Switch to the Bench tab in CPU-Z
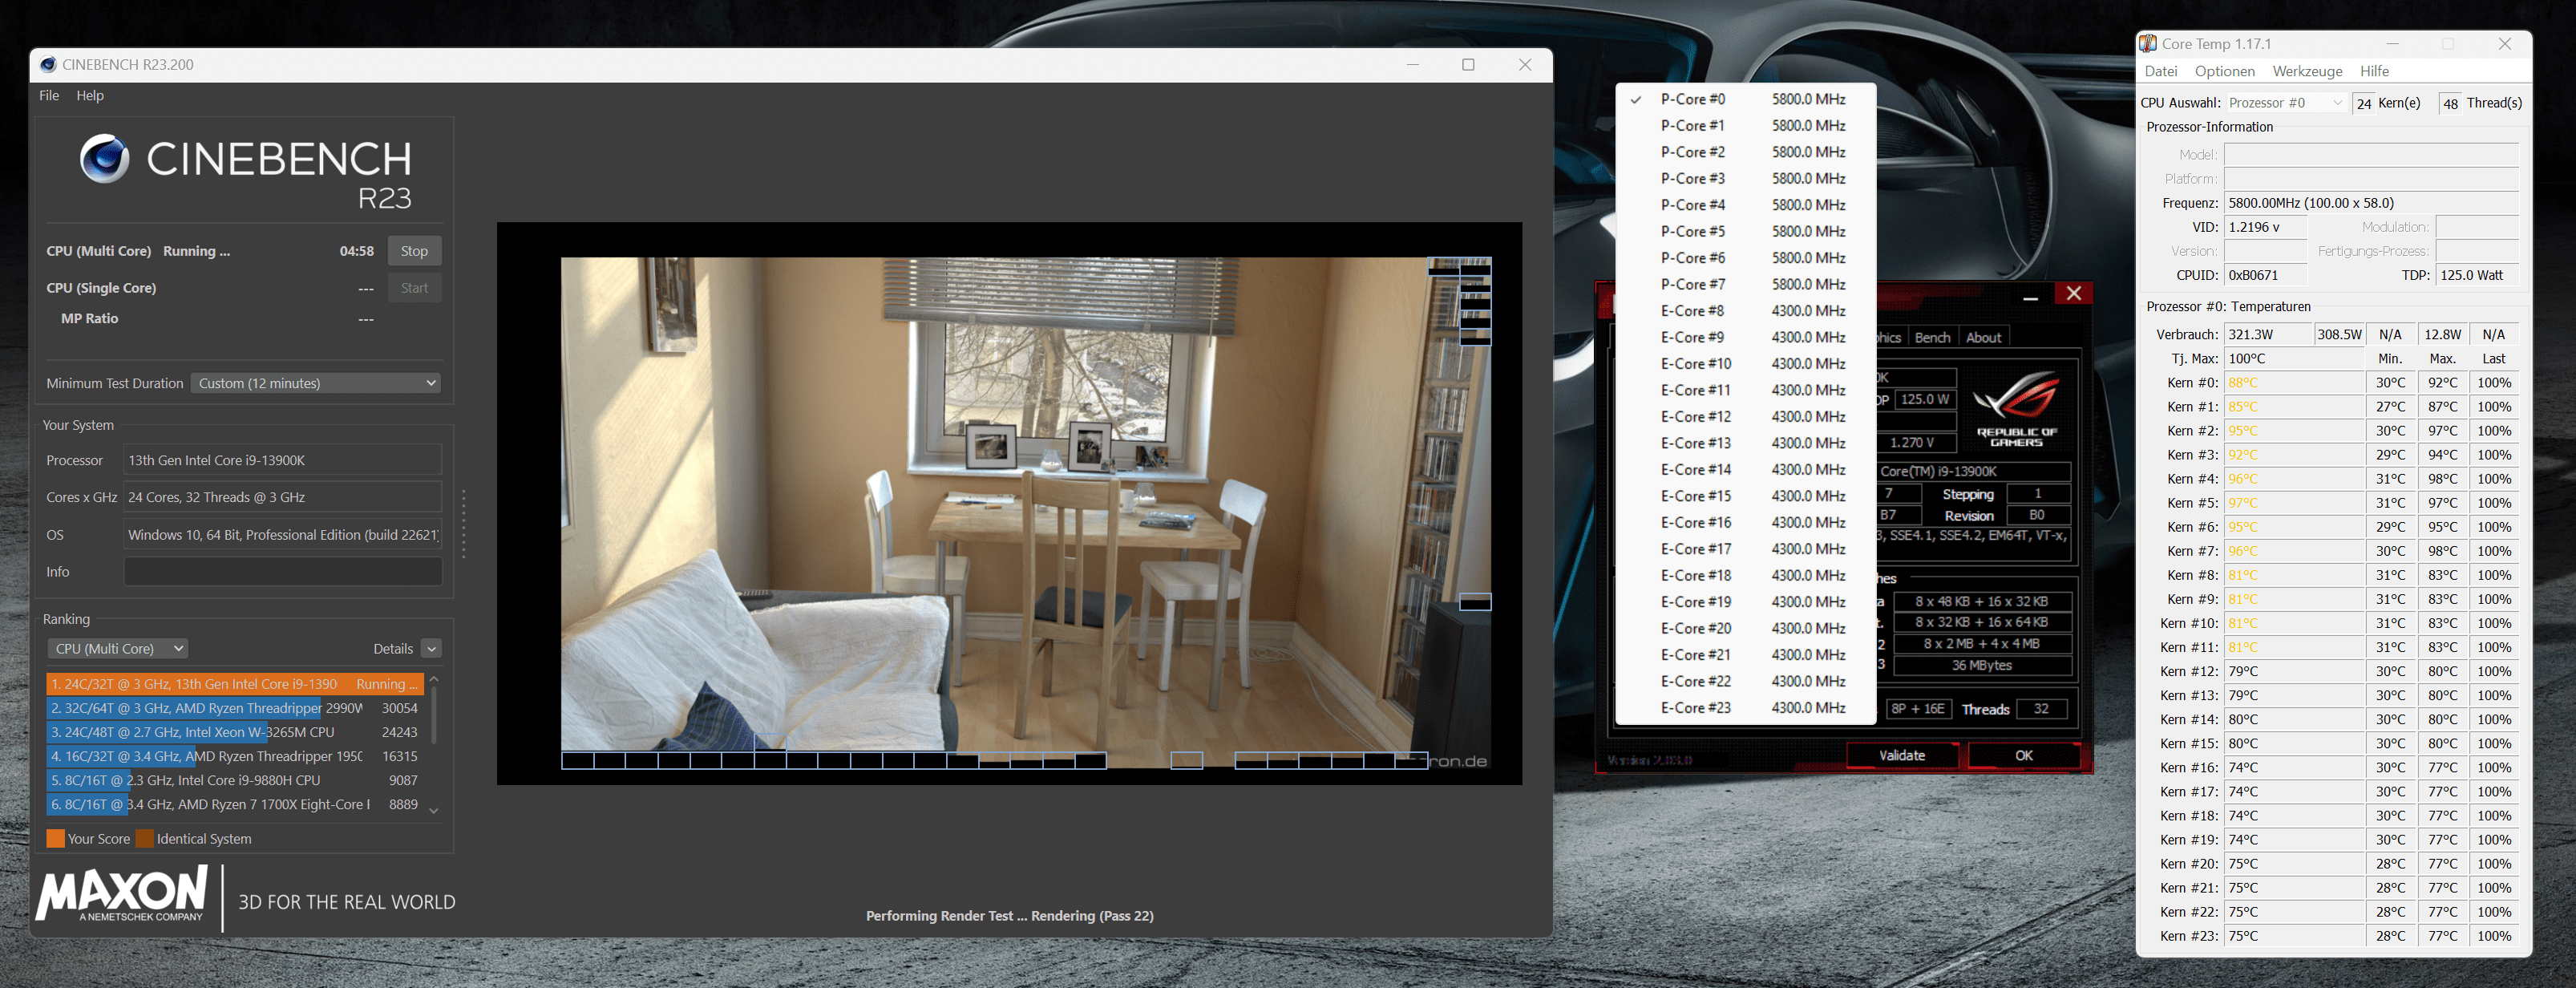 1932,337
